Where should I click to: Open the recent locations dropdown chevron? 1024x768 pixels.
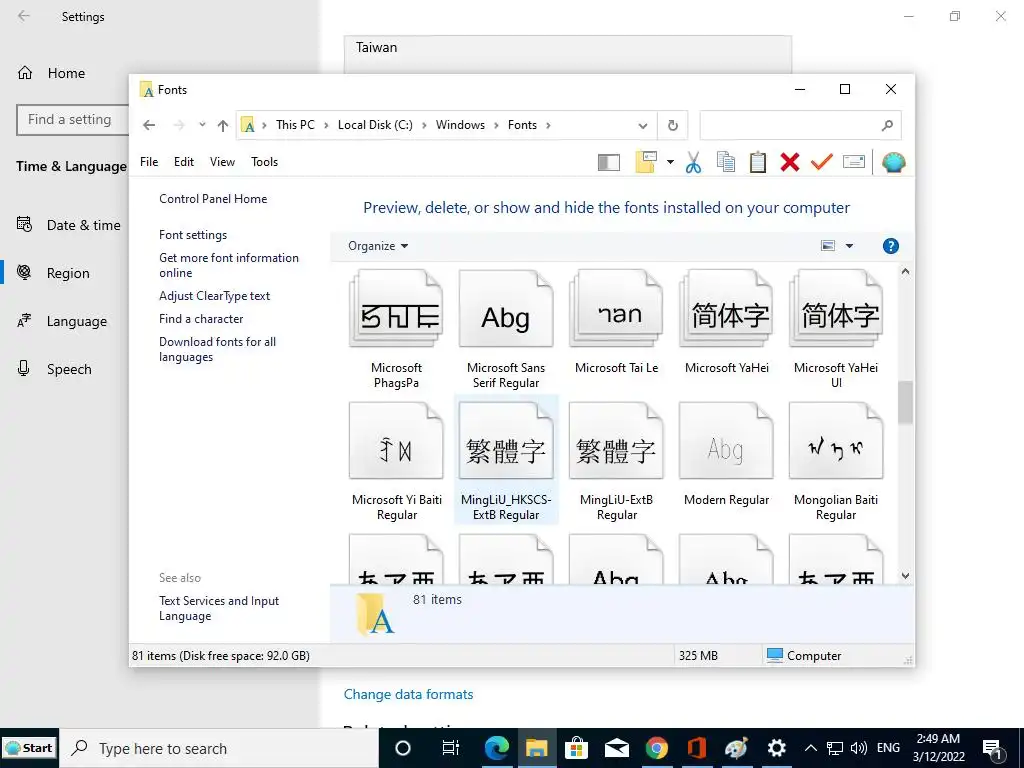(202, 125)
